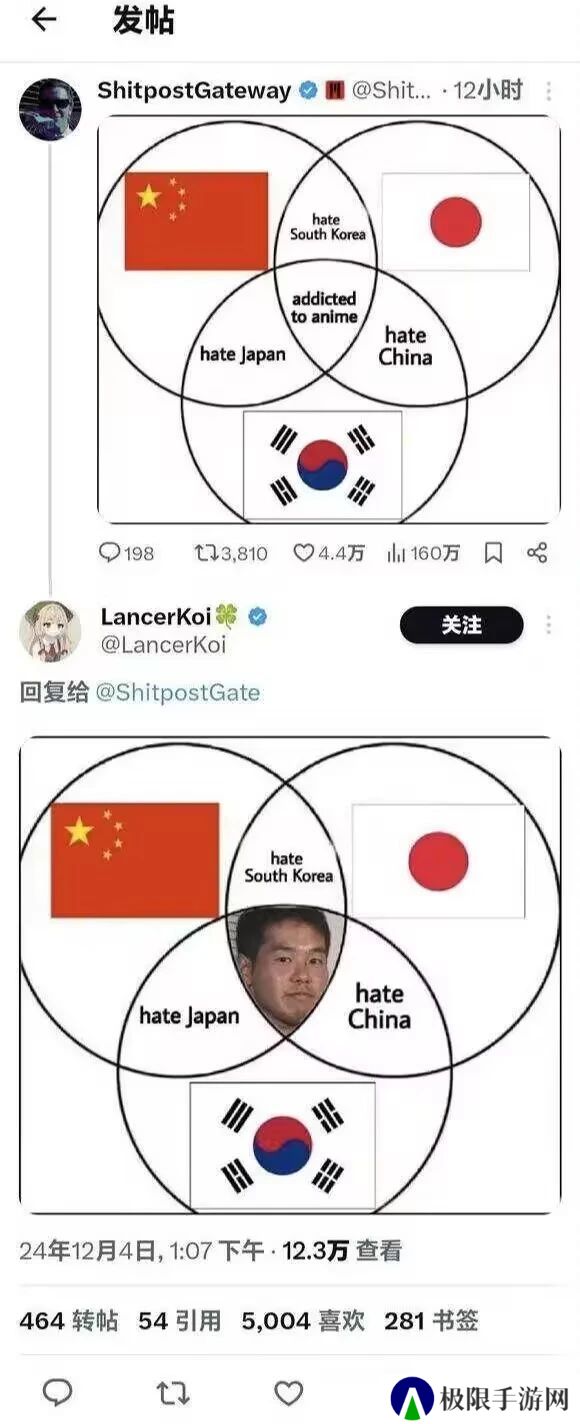Screen dimensions: 580x1424
Task: Click the reply icon showing 198
Action: click(126, 553)
